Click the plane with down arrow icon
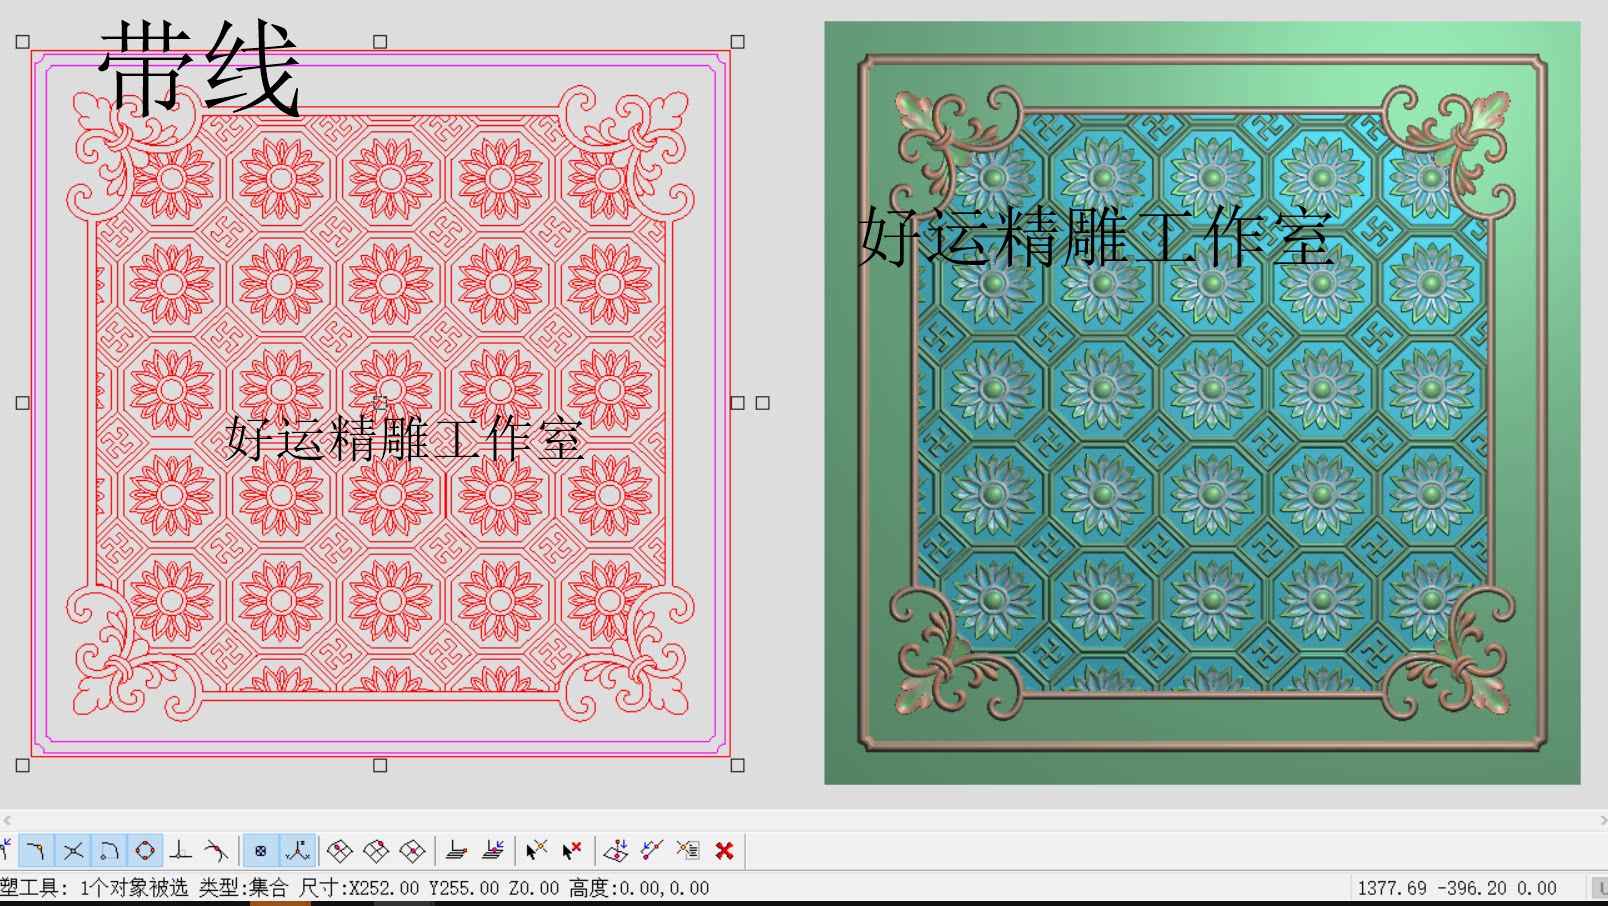The width and height of the screenshot is (1608, 906). 616,851
